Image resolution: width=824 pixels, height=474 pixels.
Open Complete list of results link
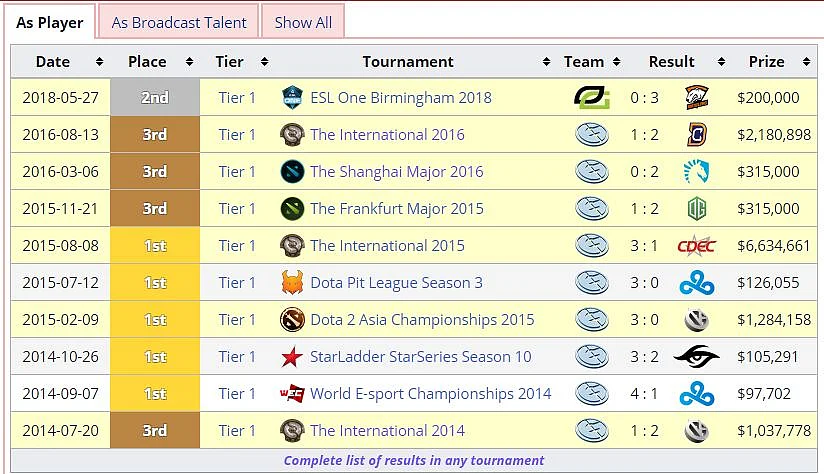tap(414, 461)
